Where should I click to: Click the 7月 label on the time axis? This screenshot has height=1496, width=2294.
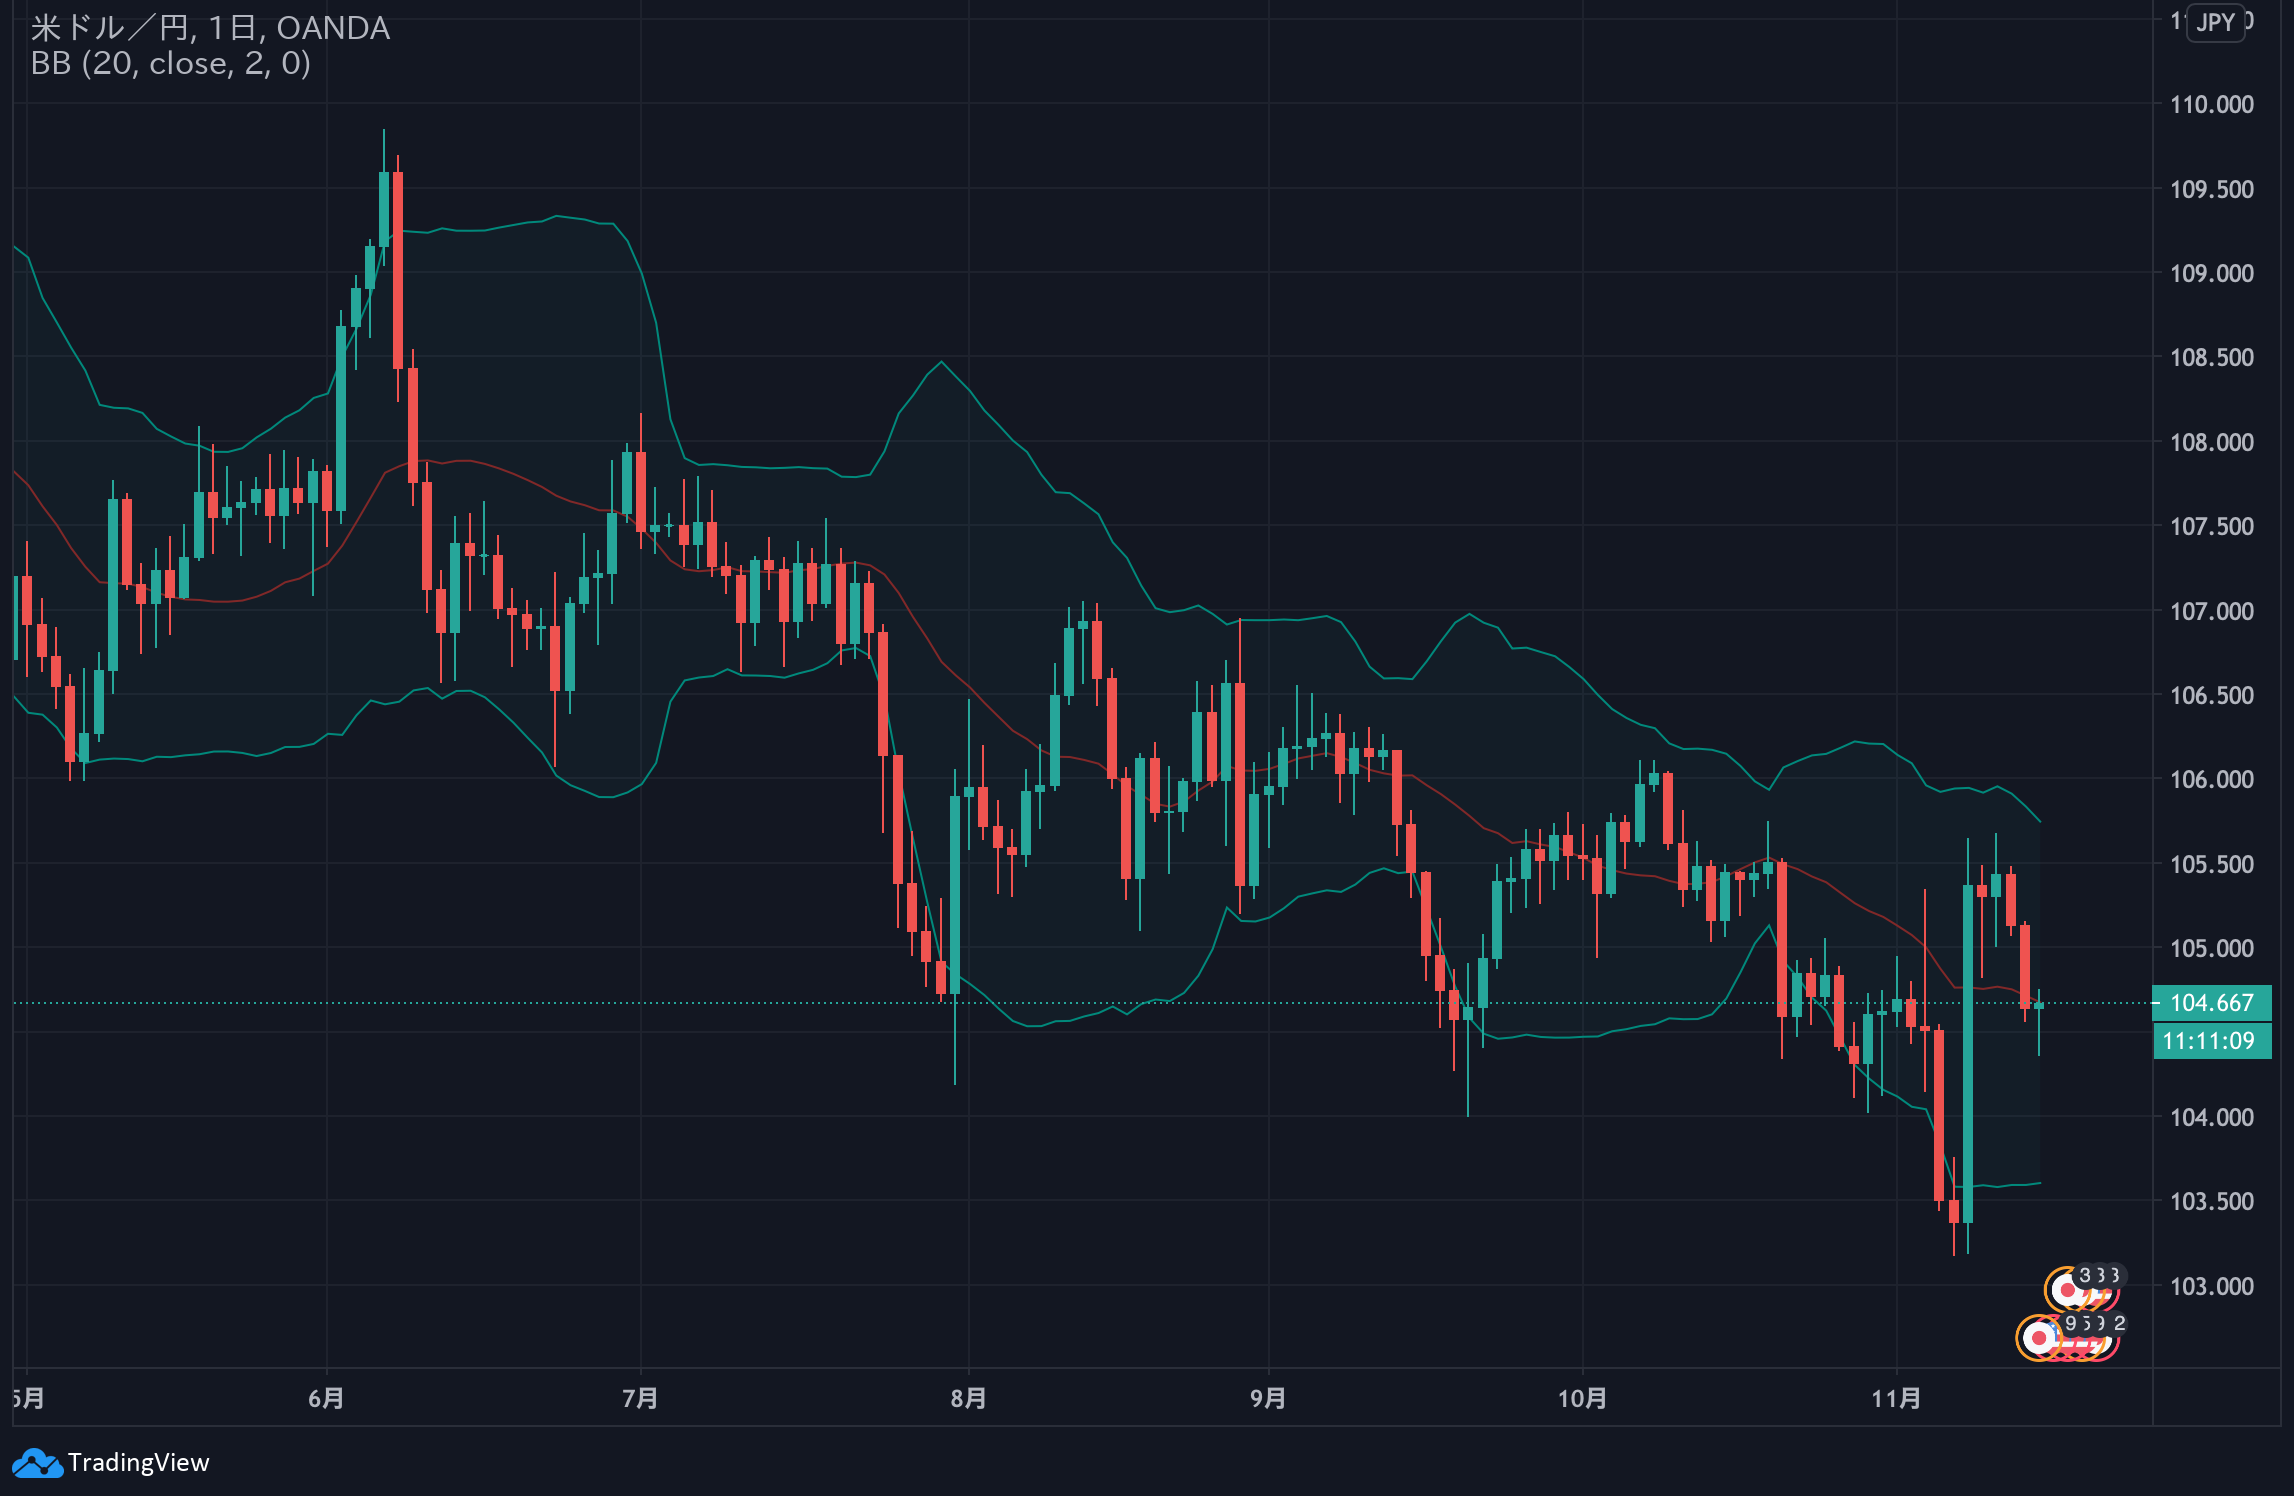[640, 1399]
